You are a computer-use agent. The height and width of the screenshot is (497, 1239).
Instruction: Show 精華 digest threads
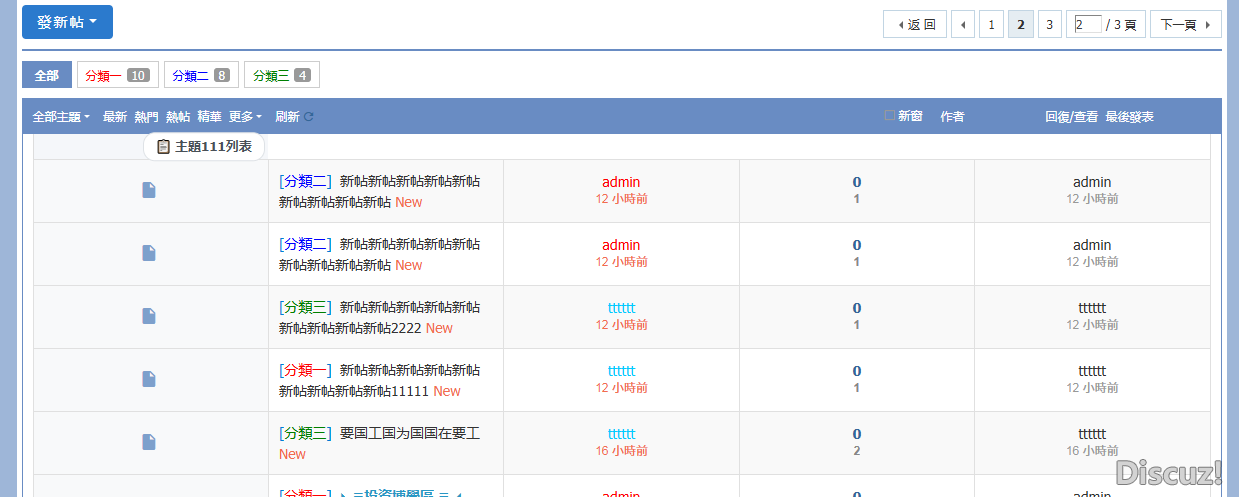[x=209, y=117]
